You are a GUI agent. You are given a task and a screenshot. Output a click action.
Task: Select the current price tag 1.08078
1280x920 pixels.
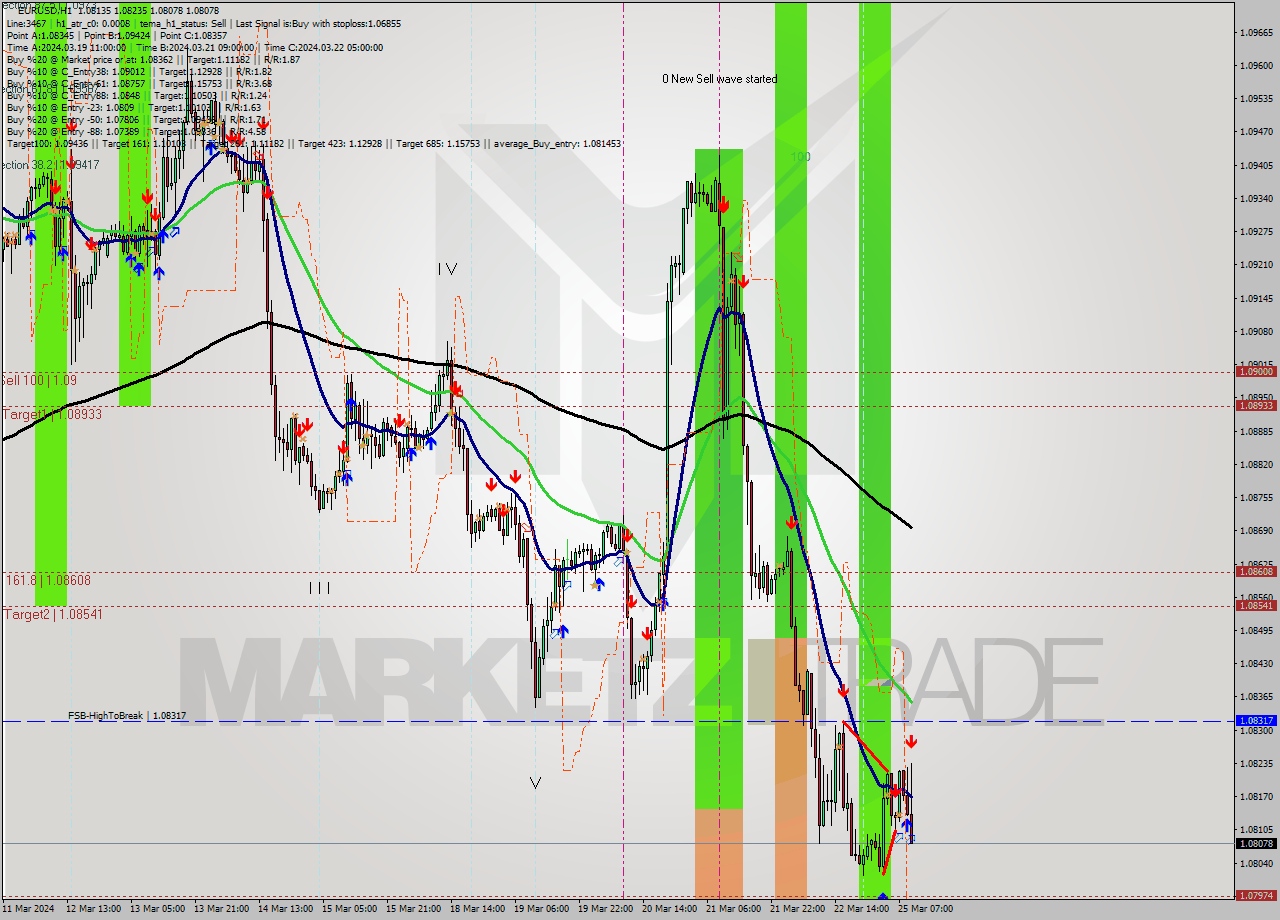pyautogui.click(x=1255, y=843)
